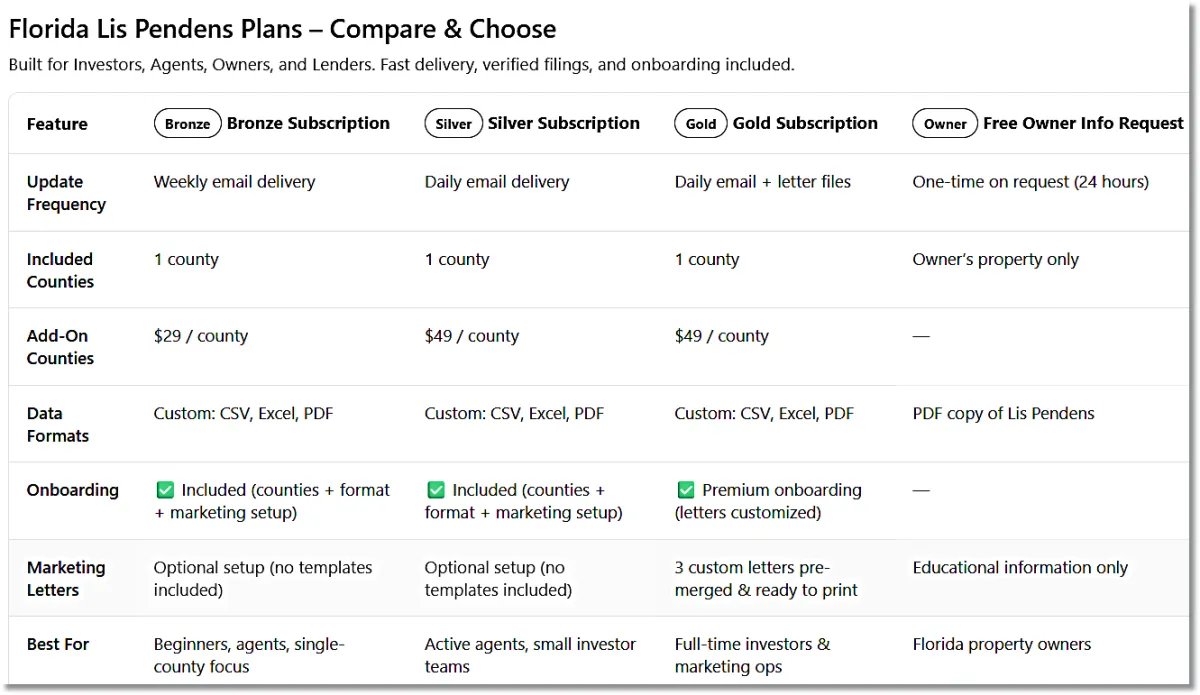The image size is (1200, 695).
Task: Click the Gold badge pill
Action: click(701, 124)
